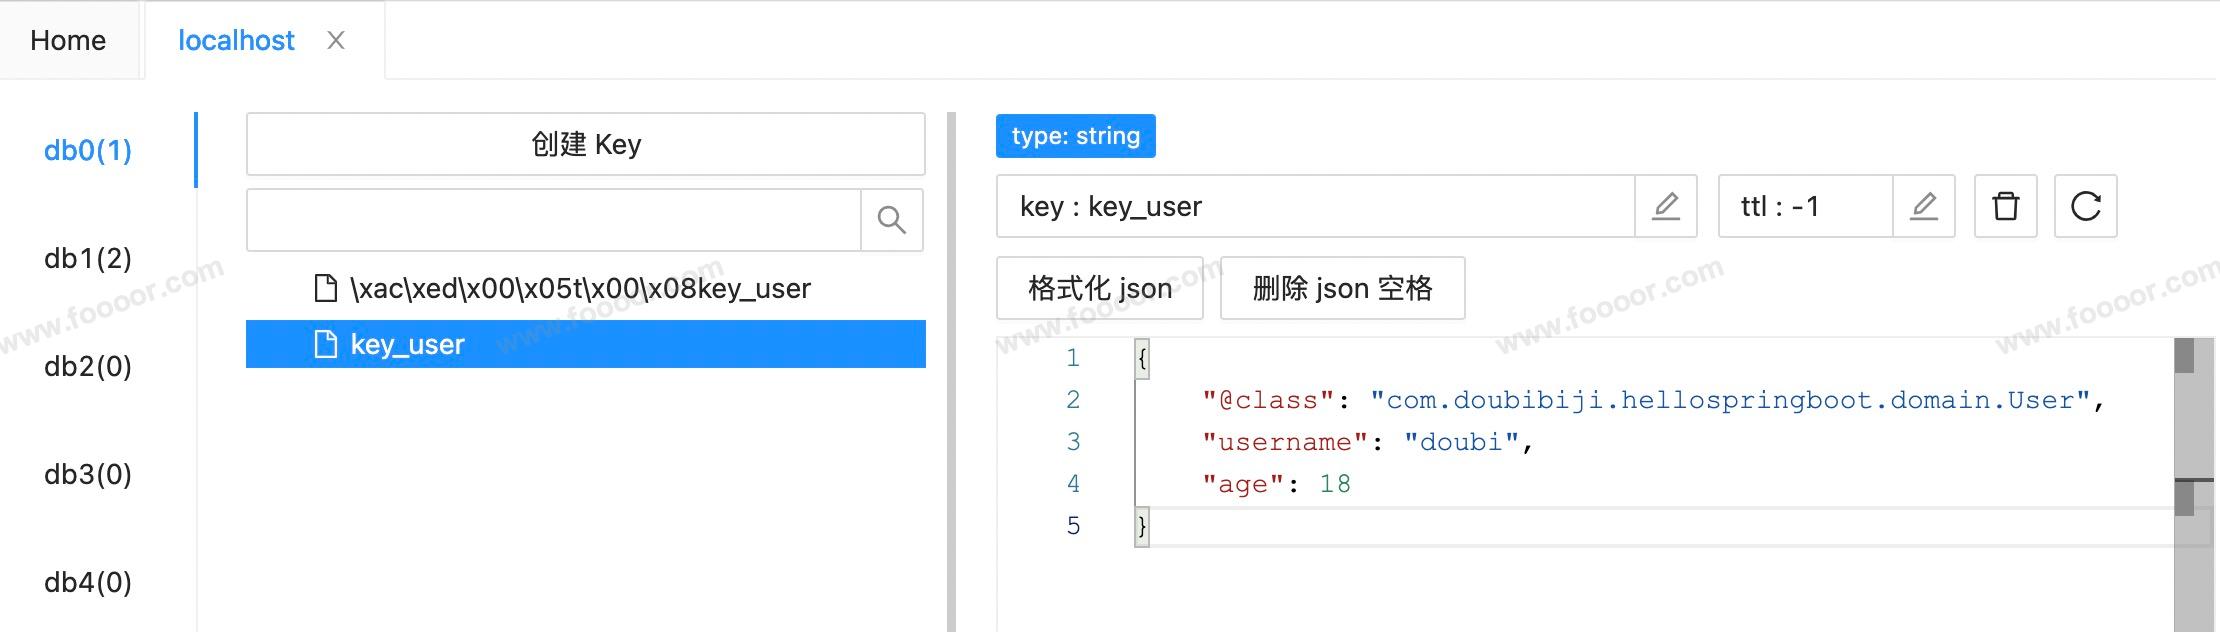This screenshot has width=2220, height=632.
Task: Click the search magnifier icon
Action: (891, 220)
